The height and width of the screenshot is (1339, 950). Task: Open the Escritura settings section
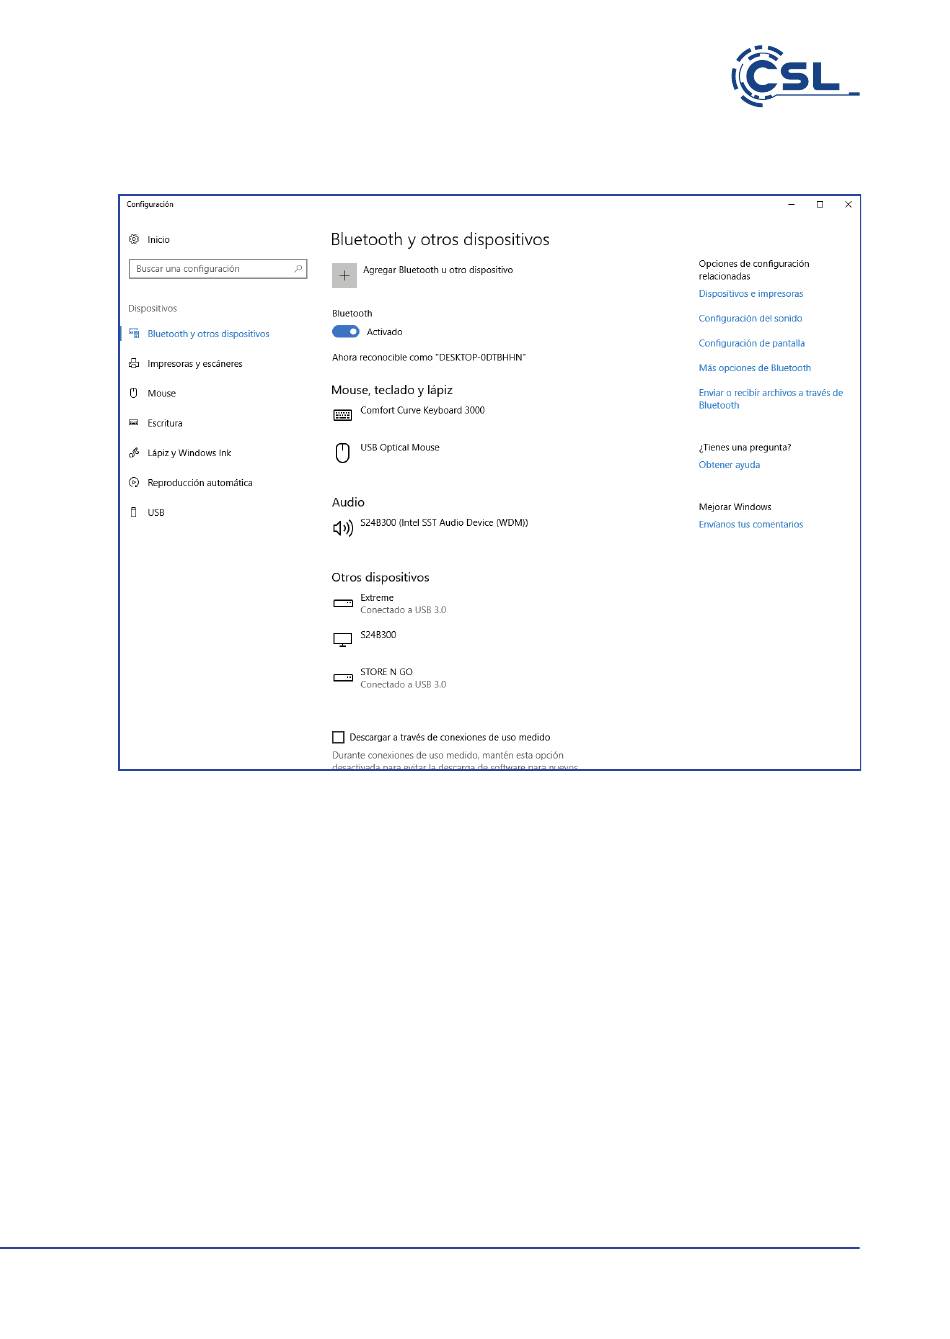pyautogui.click(x=165, y=423)
